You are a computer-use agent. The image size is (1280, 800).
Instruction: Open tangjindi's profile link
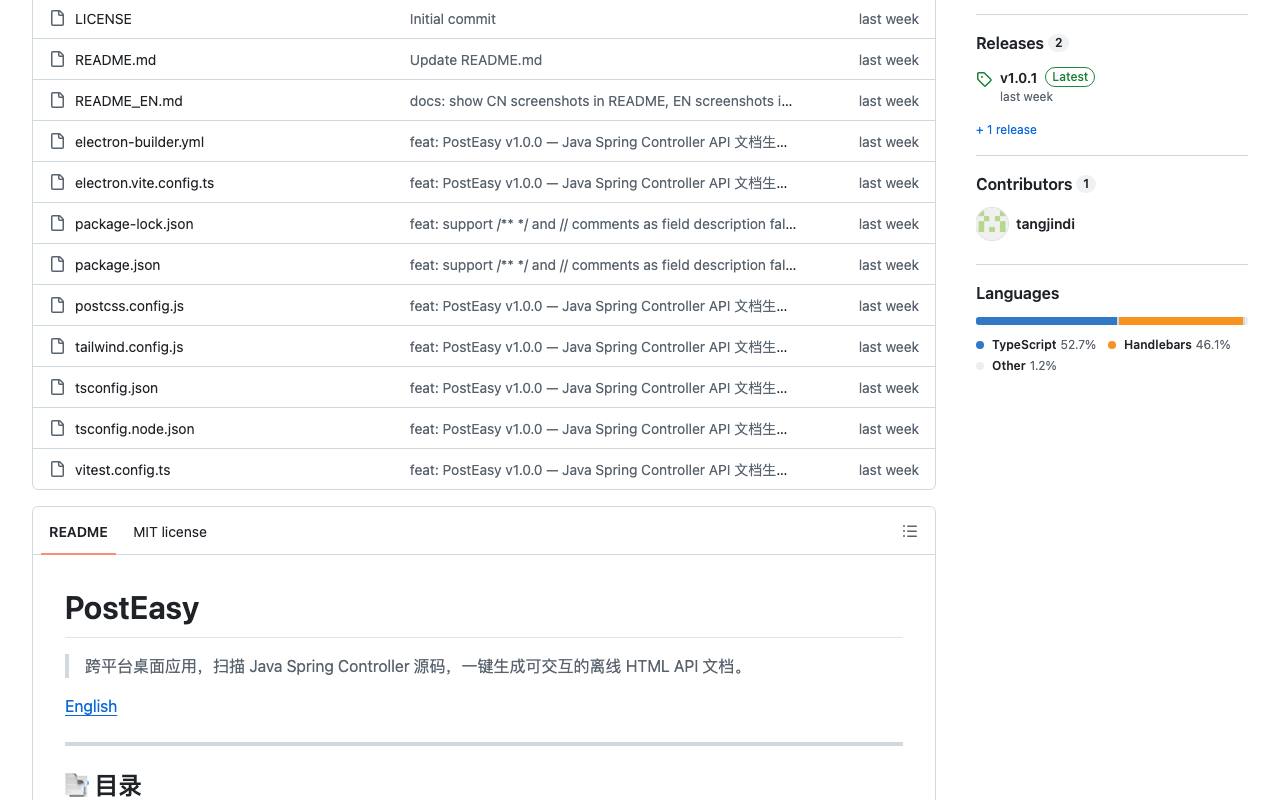1045,224
